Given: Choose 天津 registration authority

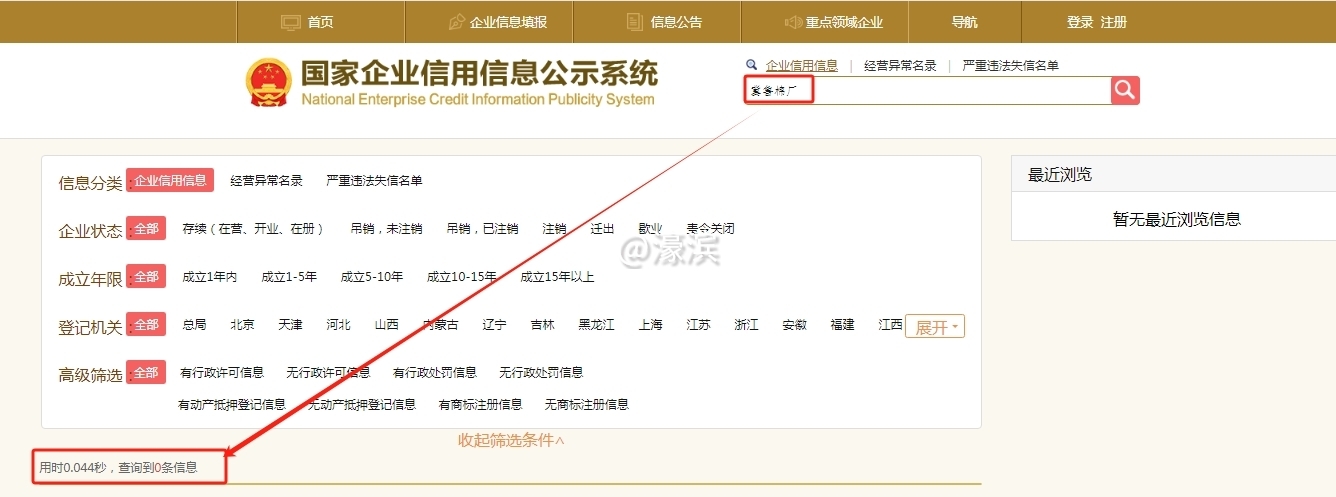Looking at the screenshot, I should click(x=290, y=325).
